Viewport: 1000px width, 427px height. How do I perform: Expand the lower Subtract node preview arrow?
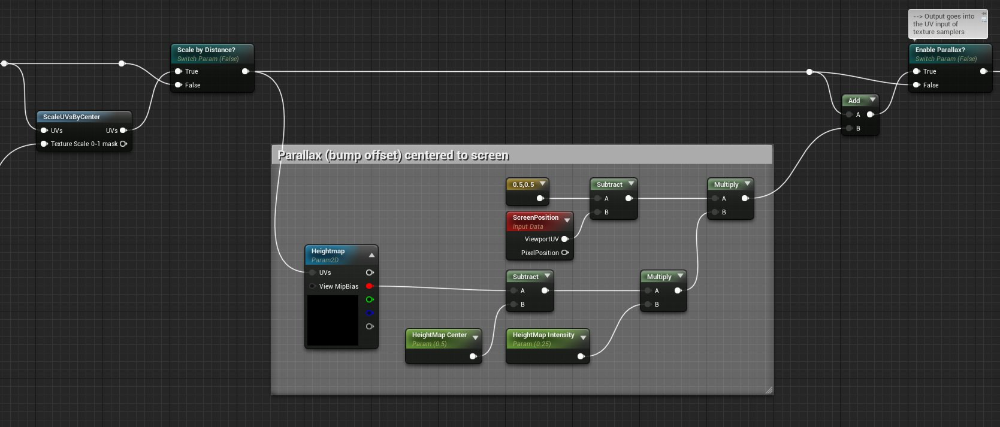click(547, 277)
